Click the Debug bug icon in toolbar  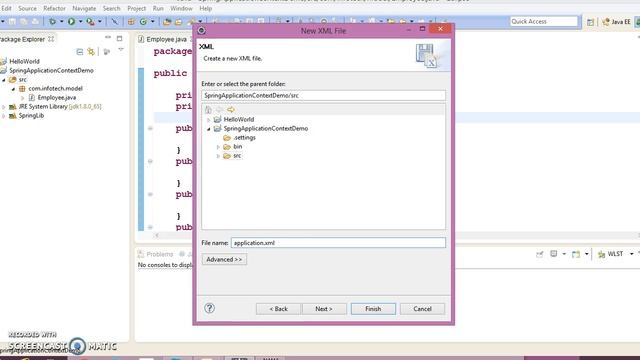[52, 21]
